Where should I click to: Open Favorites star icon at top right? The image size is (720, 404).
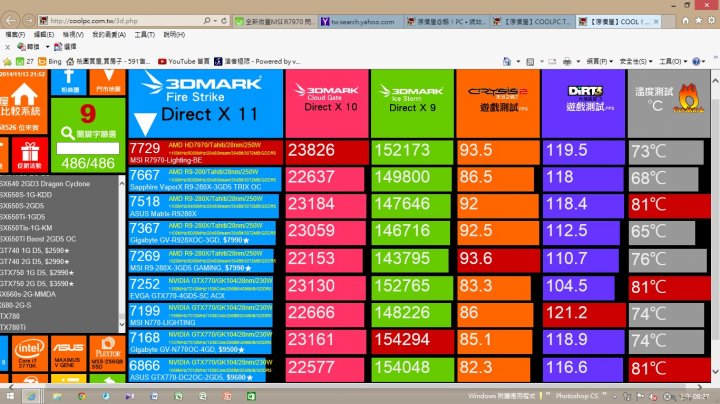point(698,20)
